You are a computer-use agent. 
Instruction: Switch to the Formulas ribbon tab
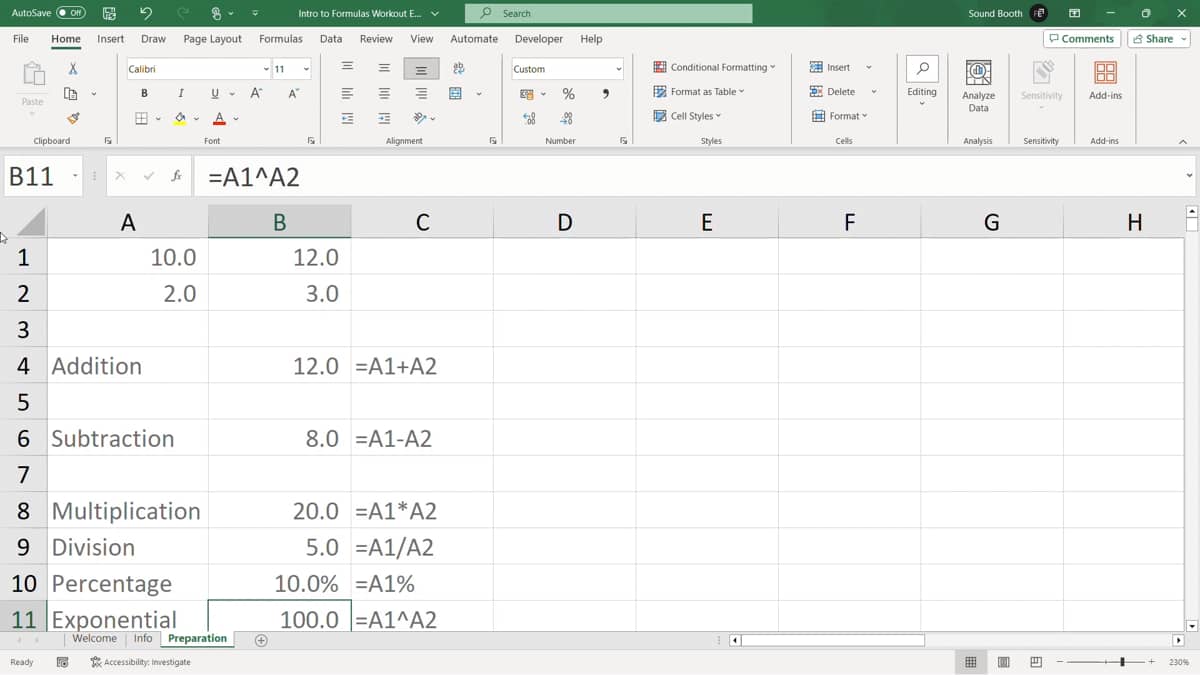point(281,39)
